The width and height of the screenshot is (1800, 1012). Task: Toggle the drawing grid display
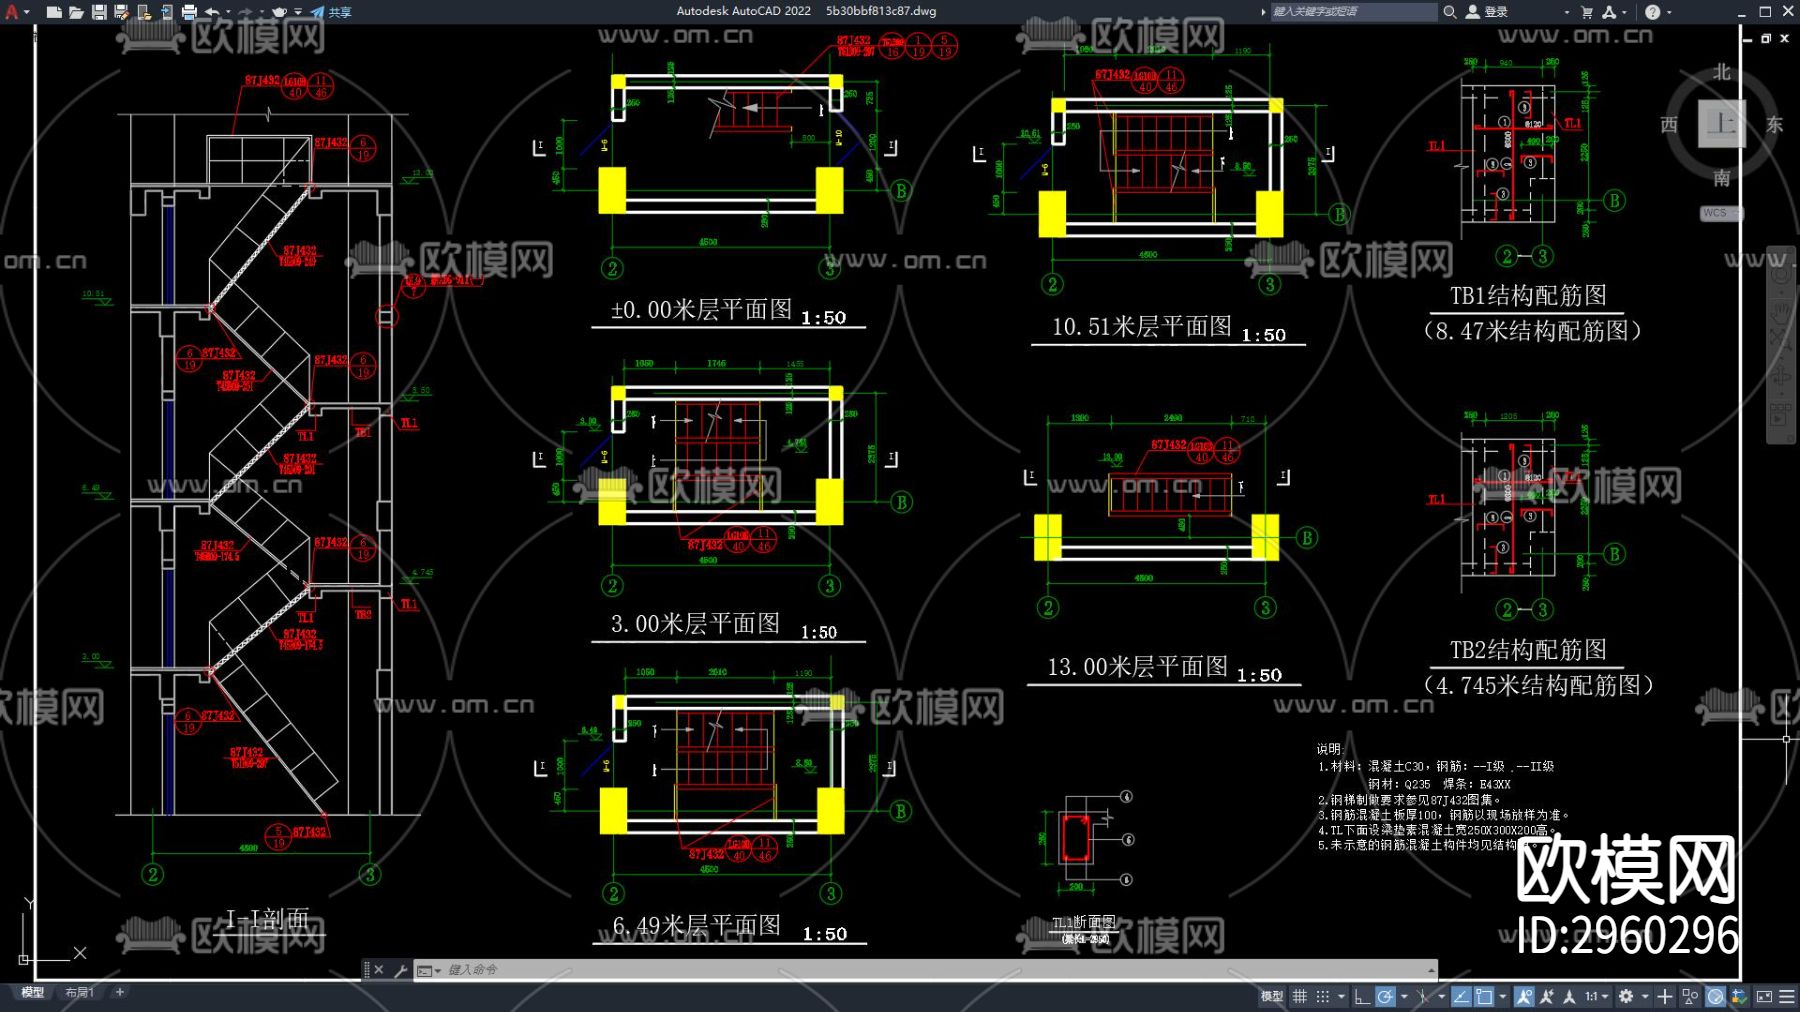click(1300, 996)
